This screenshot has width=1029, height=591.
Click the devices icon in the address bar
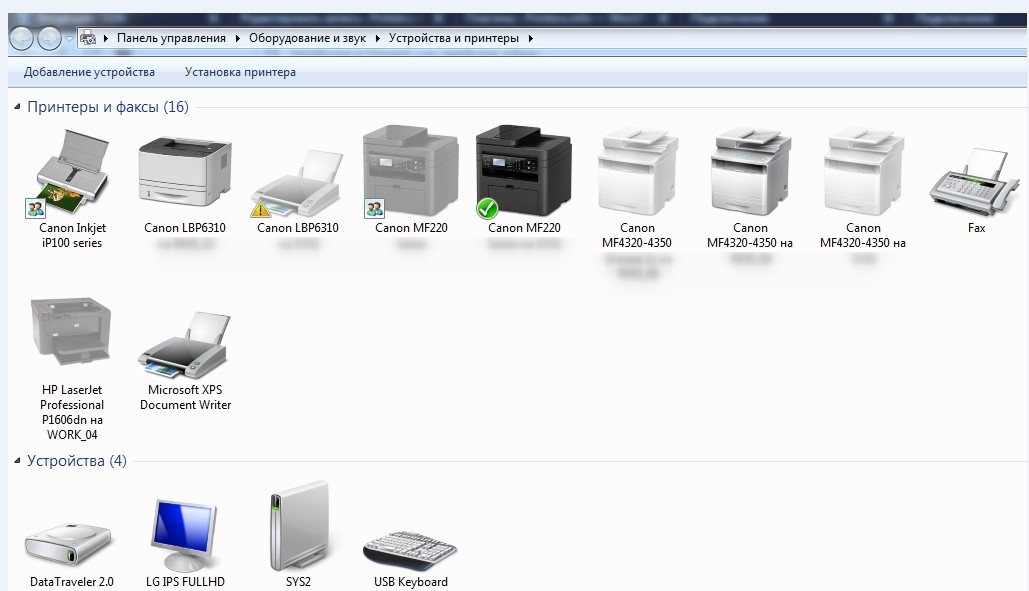tap(88, 39)
